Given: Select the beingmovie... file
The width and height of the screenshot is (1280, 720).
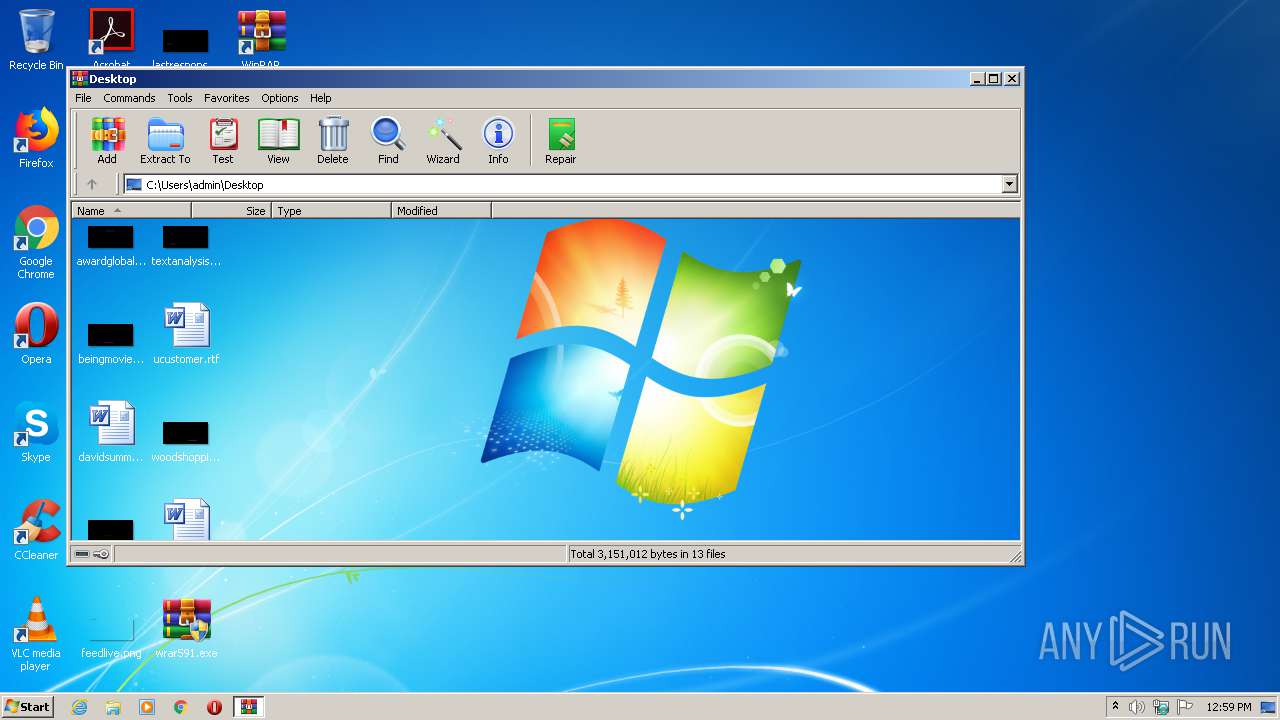Looking at the screenshot, I should coord(111,343).
